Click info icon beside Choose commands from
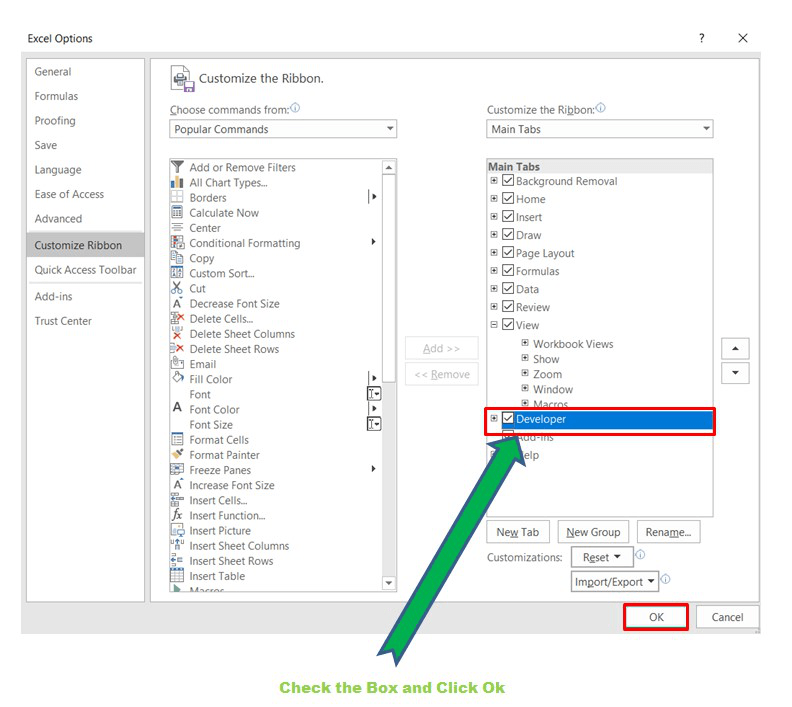The height and width of the screenshot is (707, 792). (295, 108)
